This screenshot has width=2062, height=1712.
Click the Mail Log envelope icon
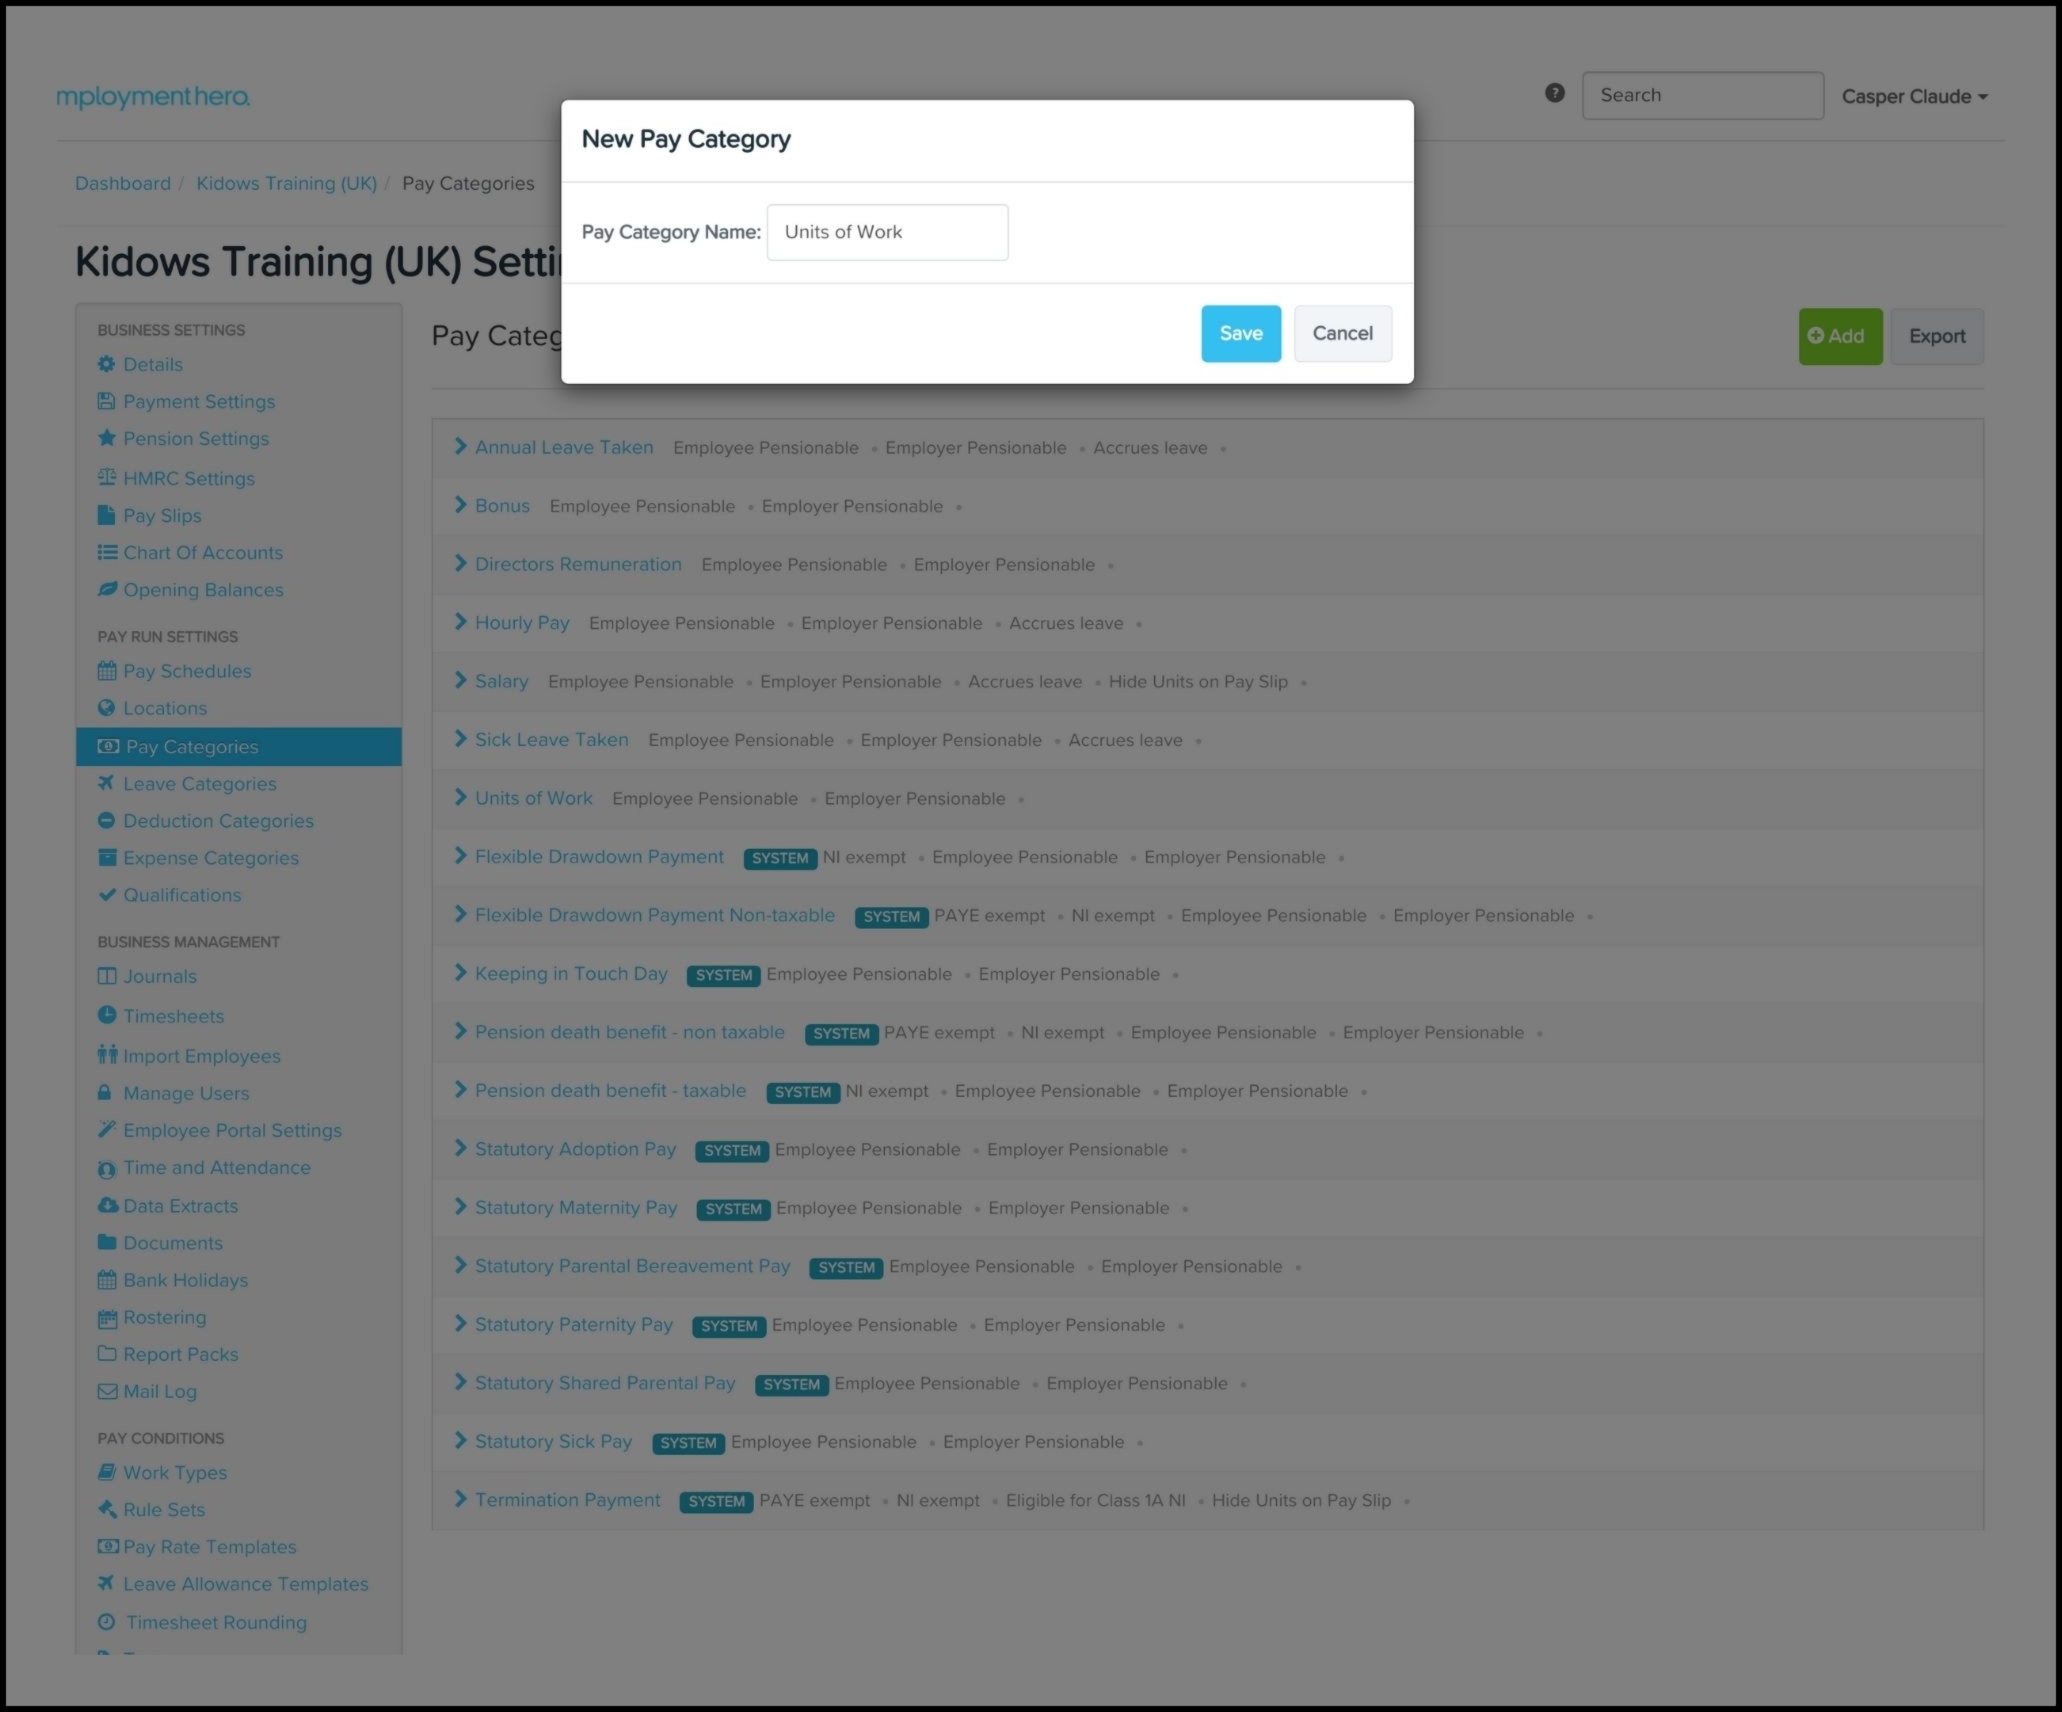(106, 1391)
